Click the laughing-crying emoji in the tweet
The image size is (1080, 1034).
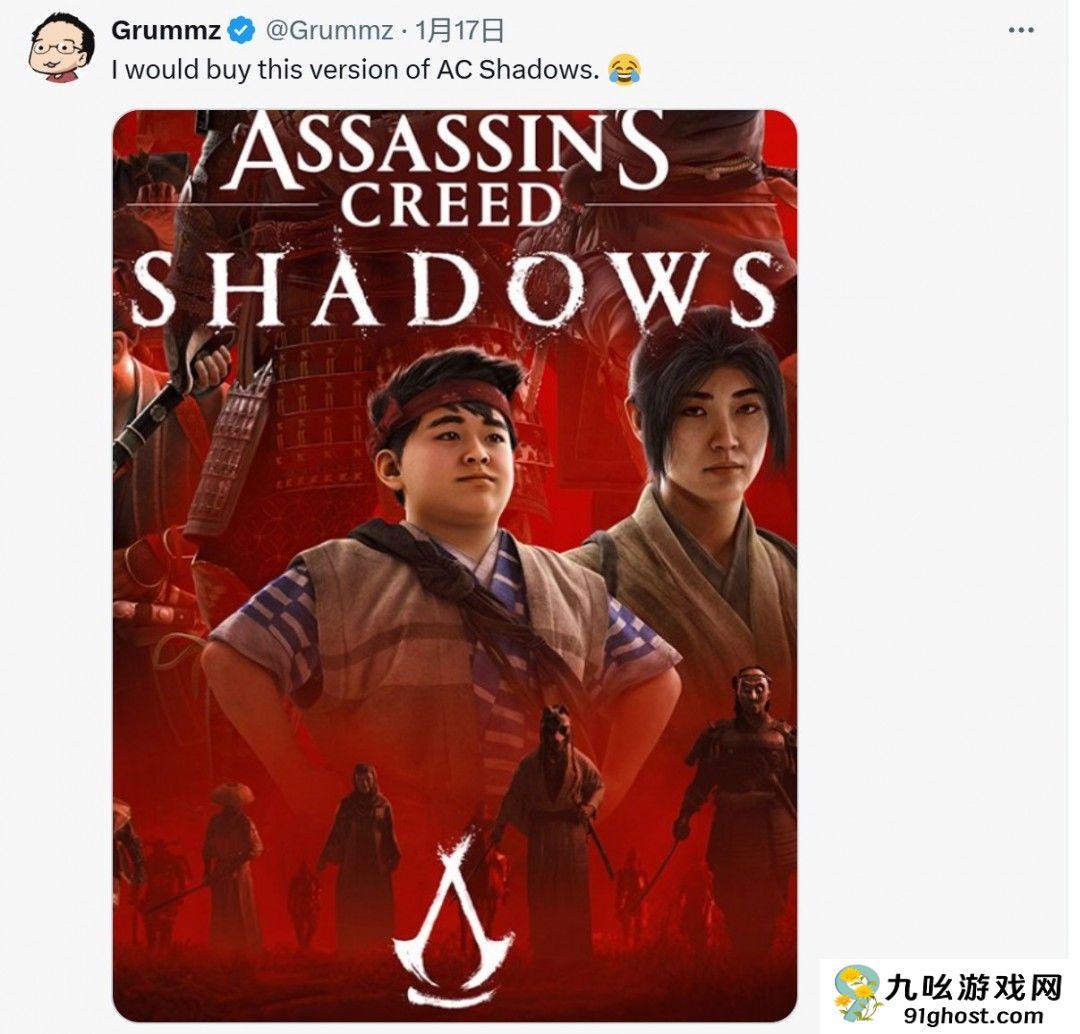click(625, 70)
